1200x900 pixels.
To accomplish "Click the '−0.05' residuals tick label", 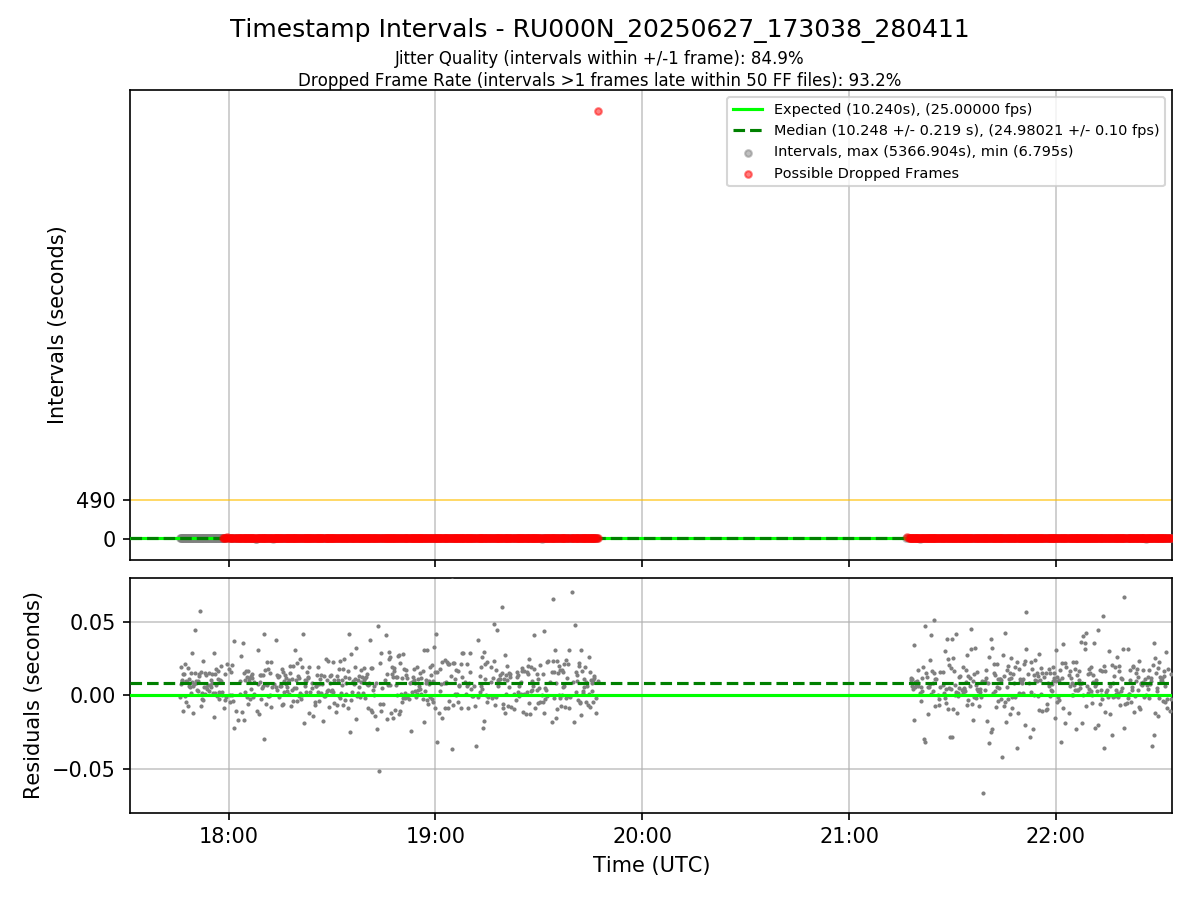I will point(86,769).
